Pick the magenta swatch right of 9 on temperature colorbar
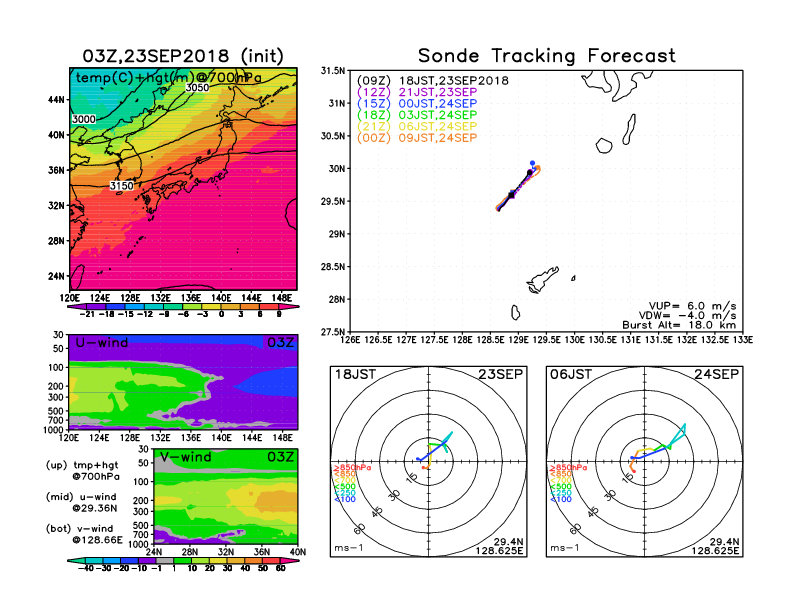This screenshot has height=612, width=792. tap(289, 307)
